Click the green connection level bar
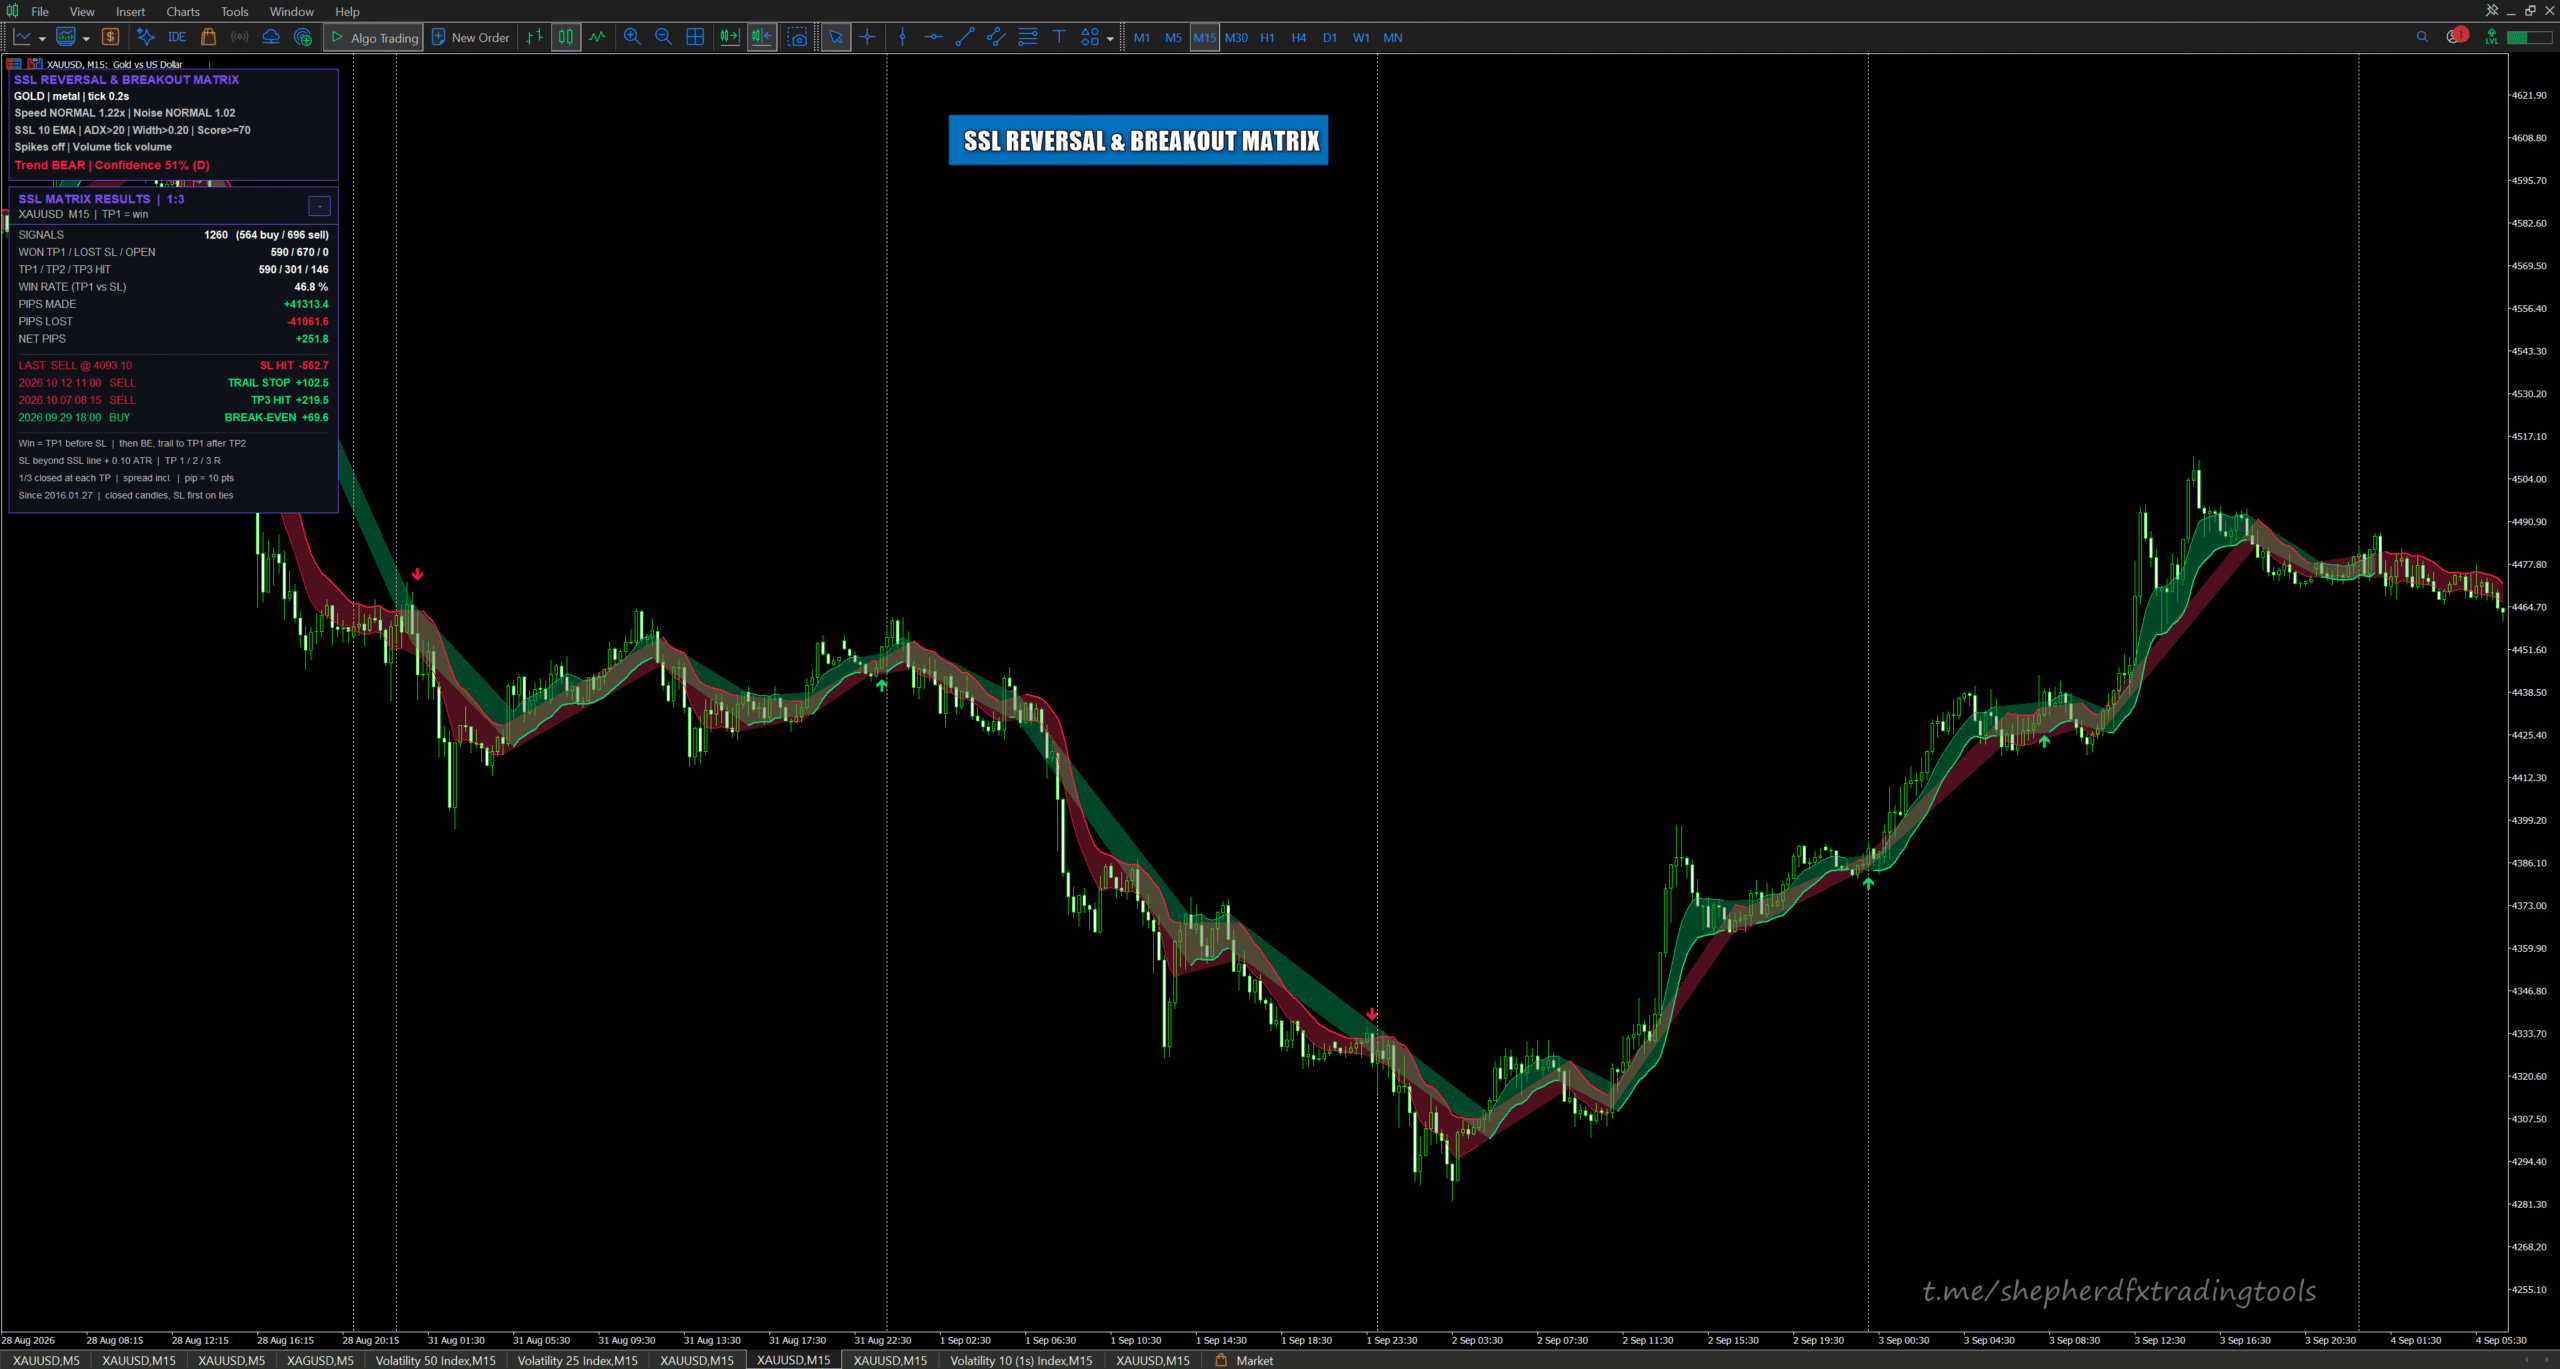The image size is (2560, 1369). [x=2530, y=37]
